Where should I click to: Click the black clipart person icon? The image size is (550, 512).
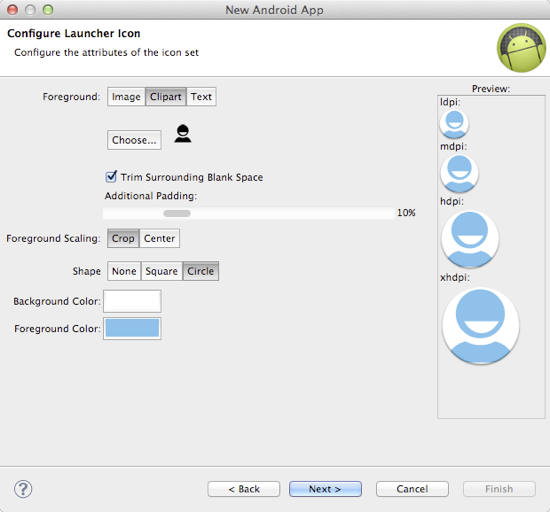pyautogui.click(x=183, y=134)
